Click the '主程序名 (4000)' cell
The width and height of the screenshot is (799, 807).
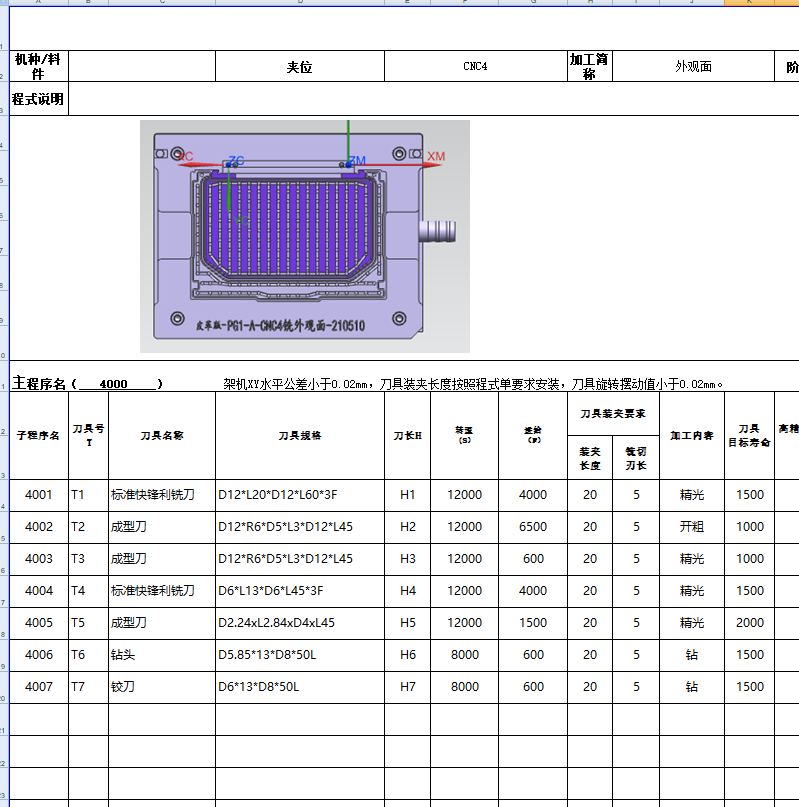pyautogui.click(x=88, y=384)
